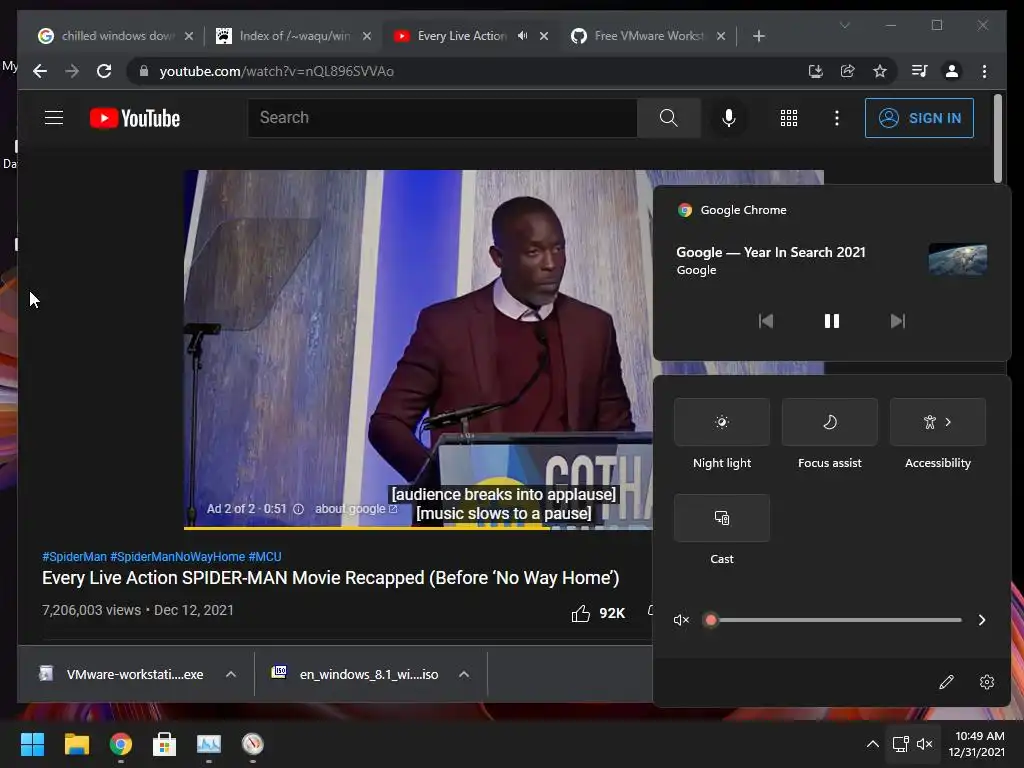Image resolution: width=1024 pixels, height=768 pixels.
Task: Open VMware-workstati....exe download
Action: (124, 674)
